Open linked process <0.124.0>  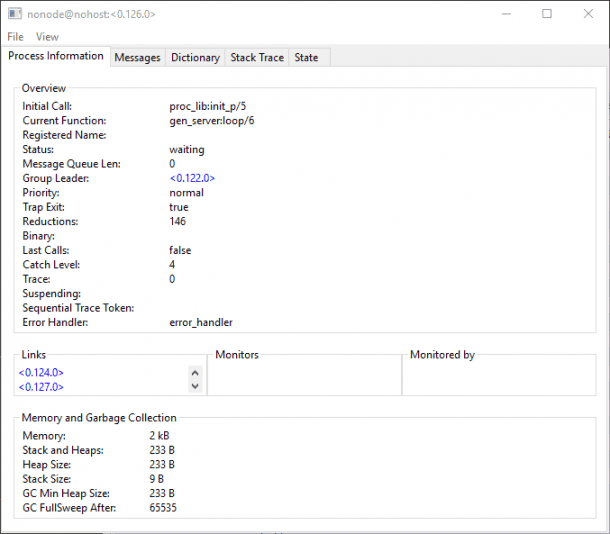(x=41, y=372)
